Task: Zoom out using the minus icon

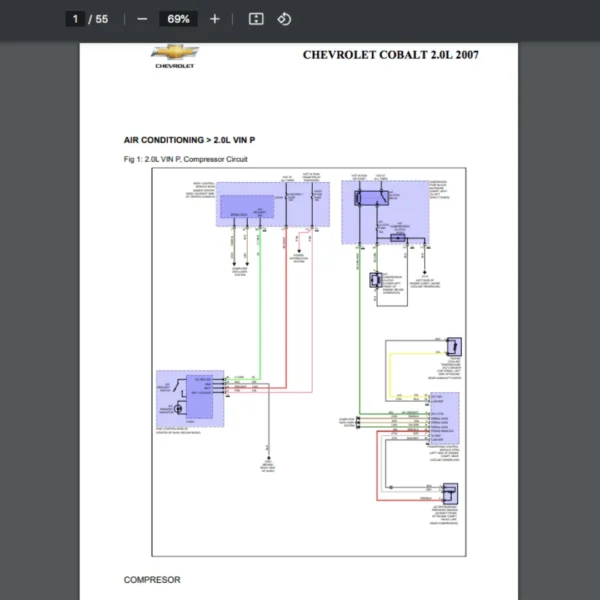Action: click(142, 19)
